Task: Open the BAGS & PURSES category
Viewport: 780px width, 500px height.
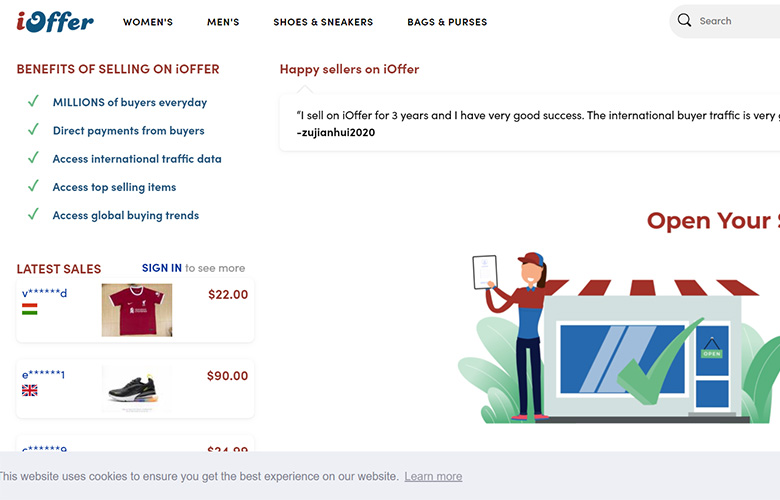Action: [447, 22]
